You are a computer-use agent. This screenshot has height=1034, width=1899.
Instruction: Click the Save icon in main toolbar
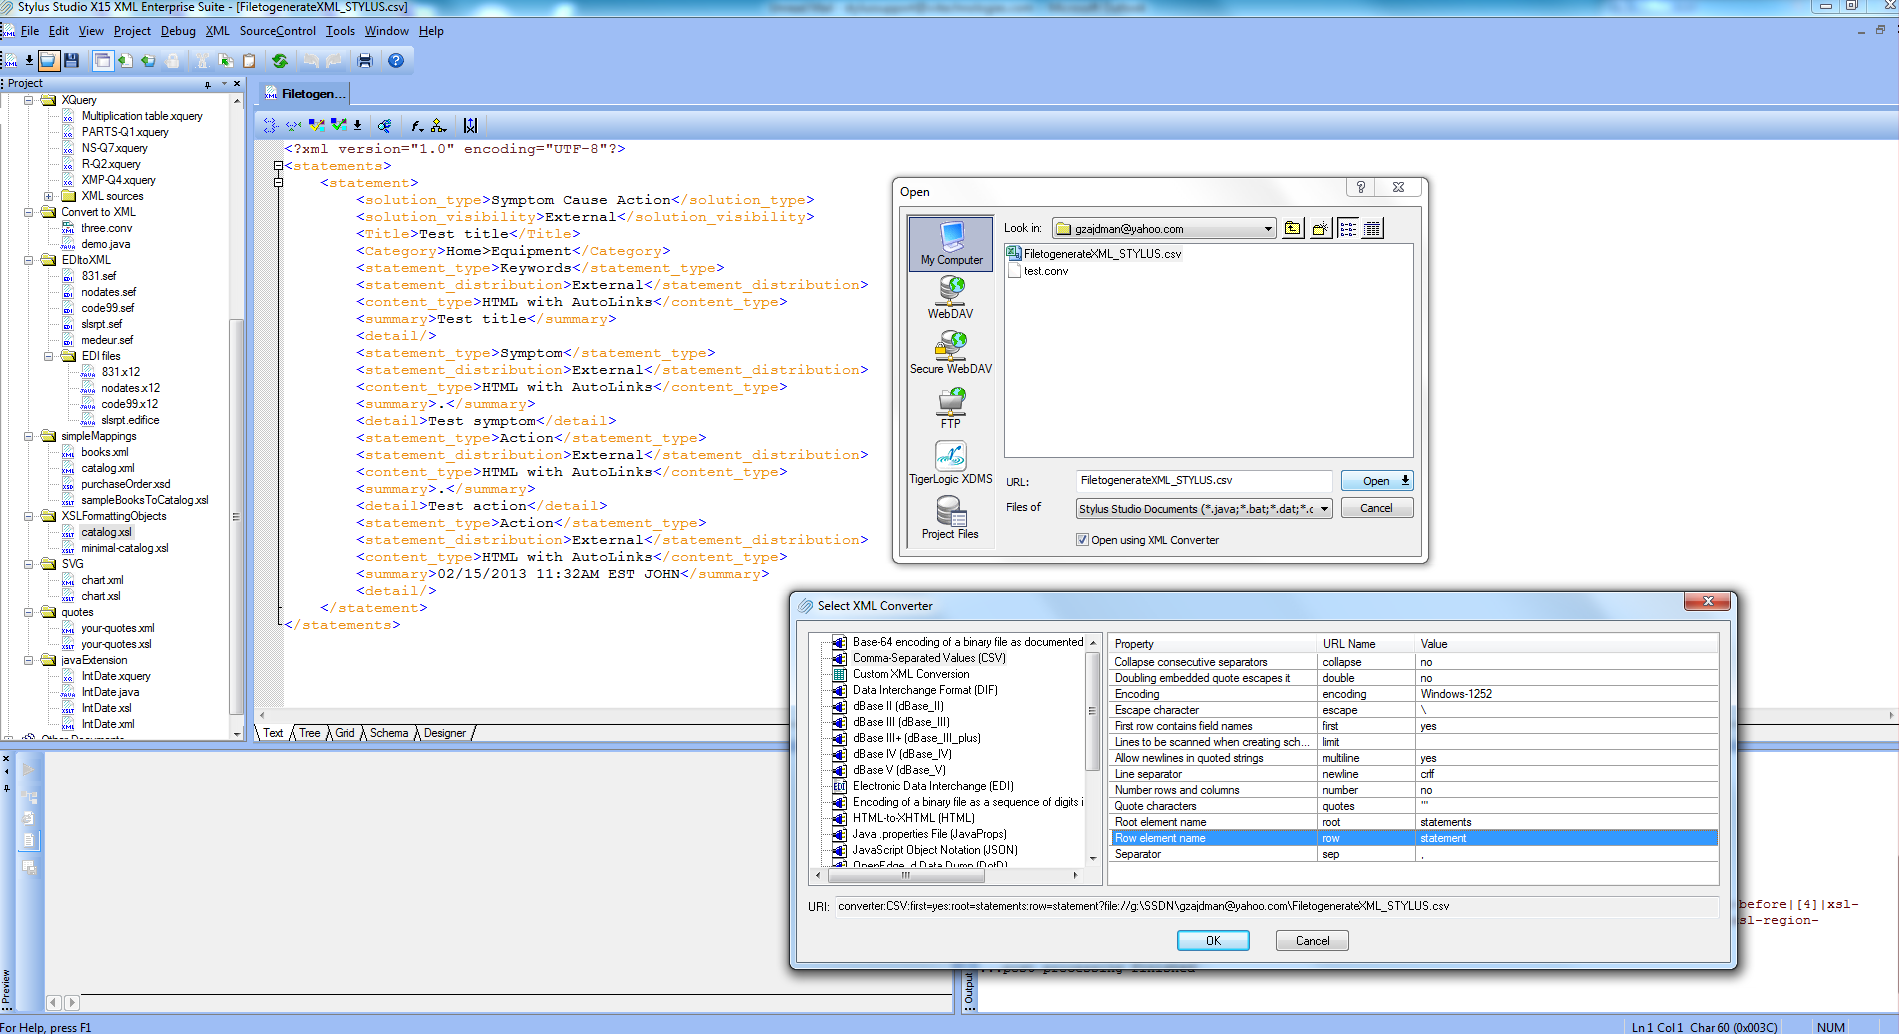pos(71,61)
